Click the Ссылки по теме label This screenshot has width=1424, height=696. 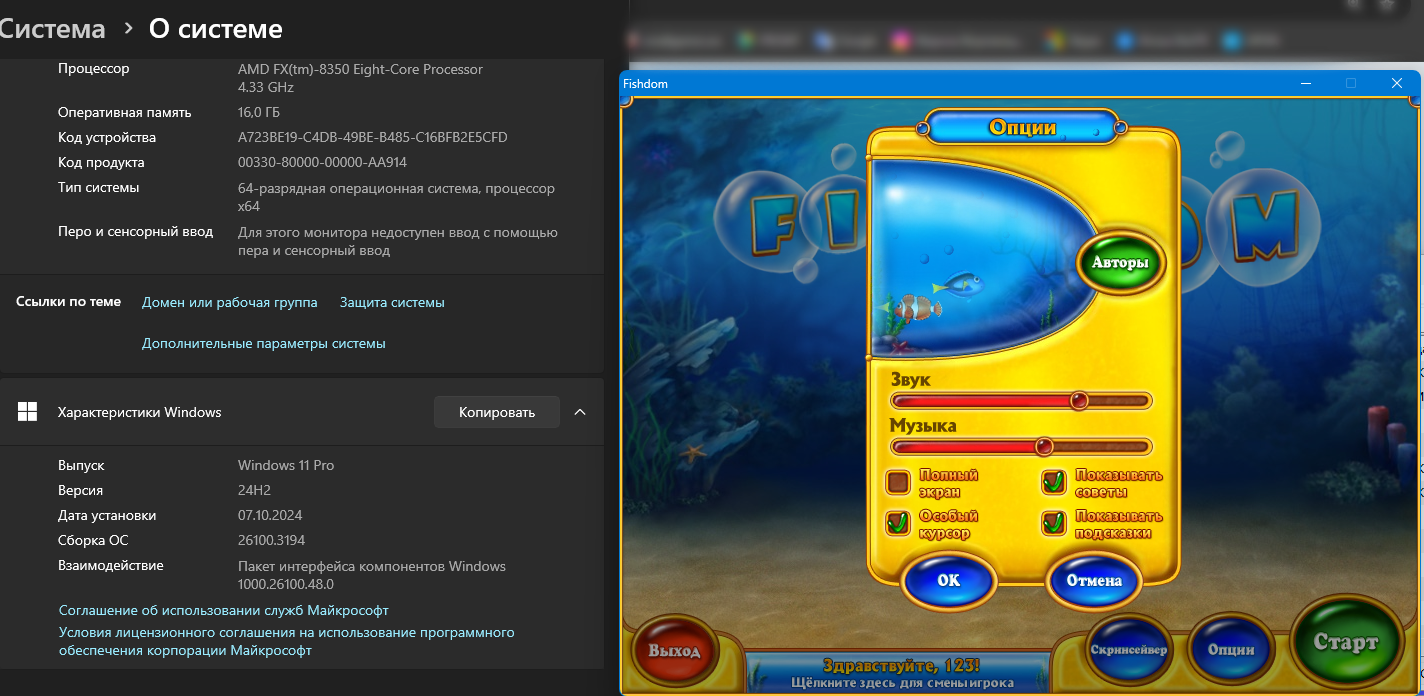click(x=68, y=301)
